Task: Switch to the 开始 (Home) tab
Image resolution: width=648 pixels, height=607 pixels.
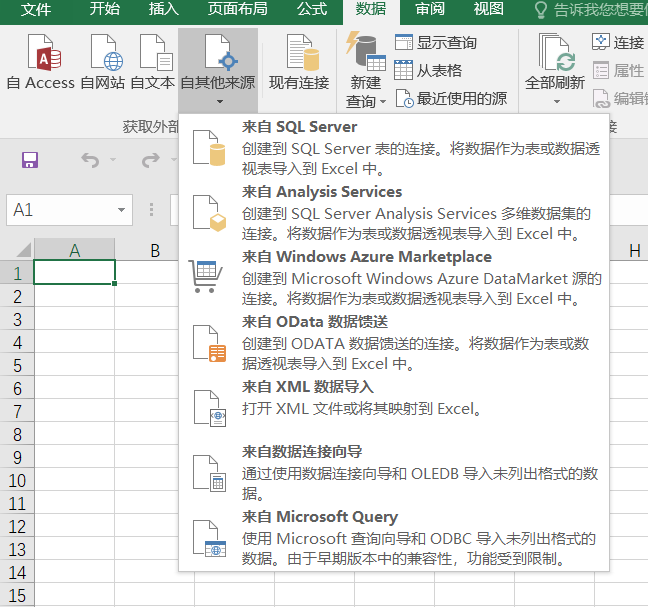Action: 105,10
